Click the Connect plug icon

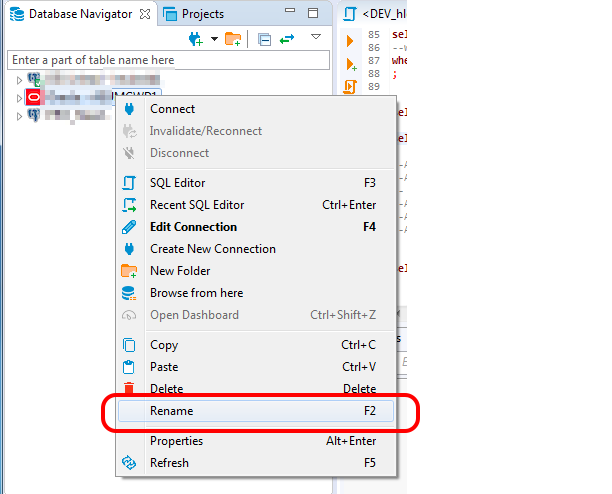129,109
